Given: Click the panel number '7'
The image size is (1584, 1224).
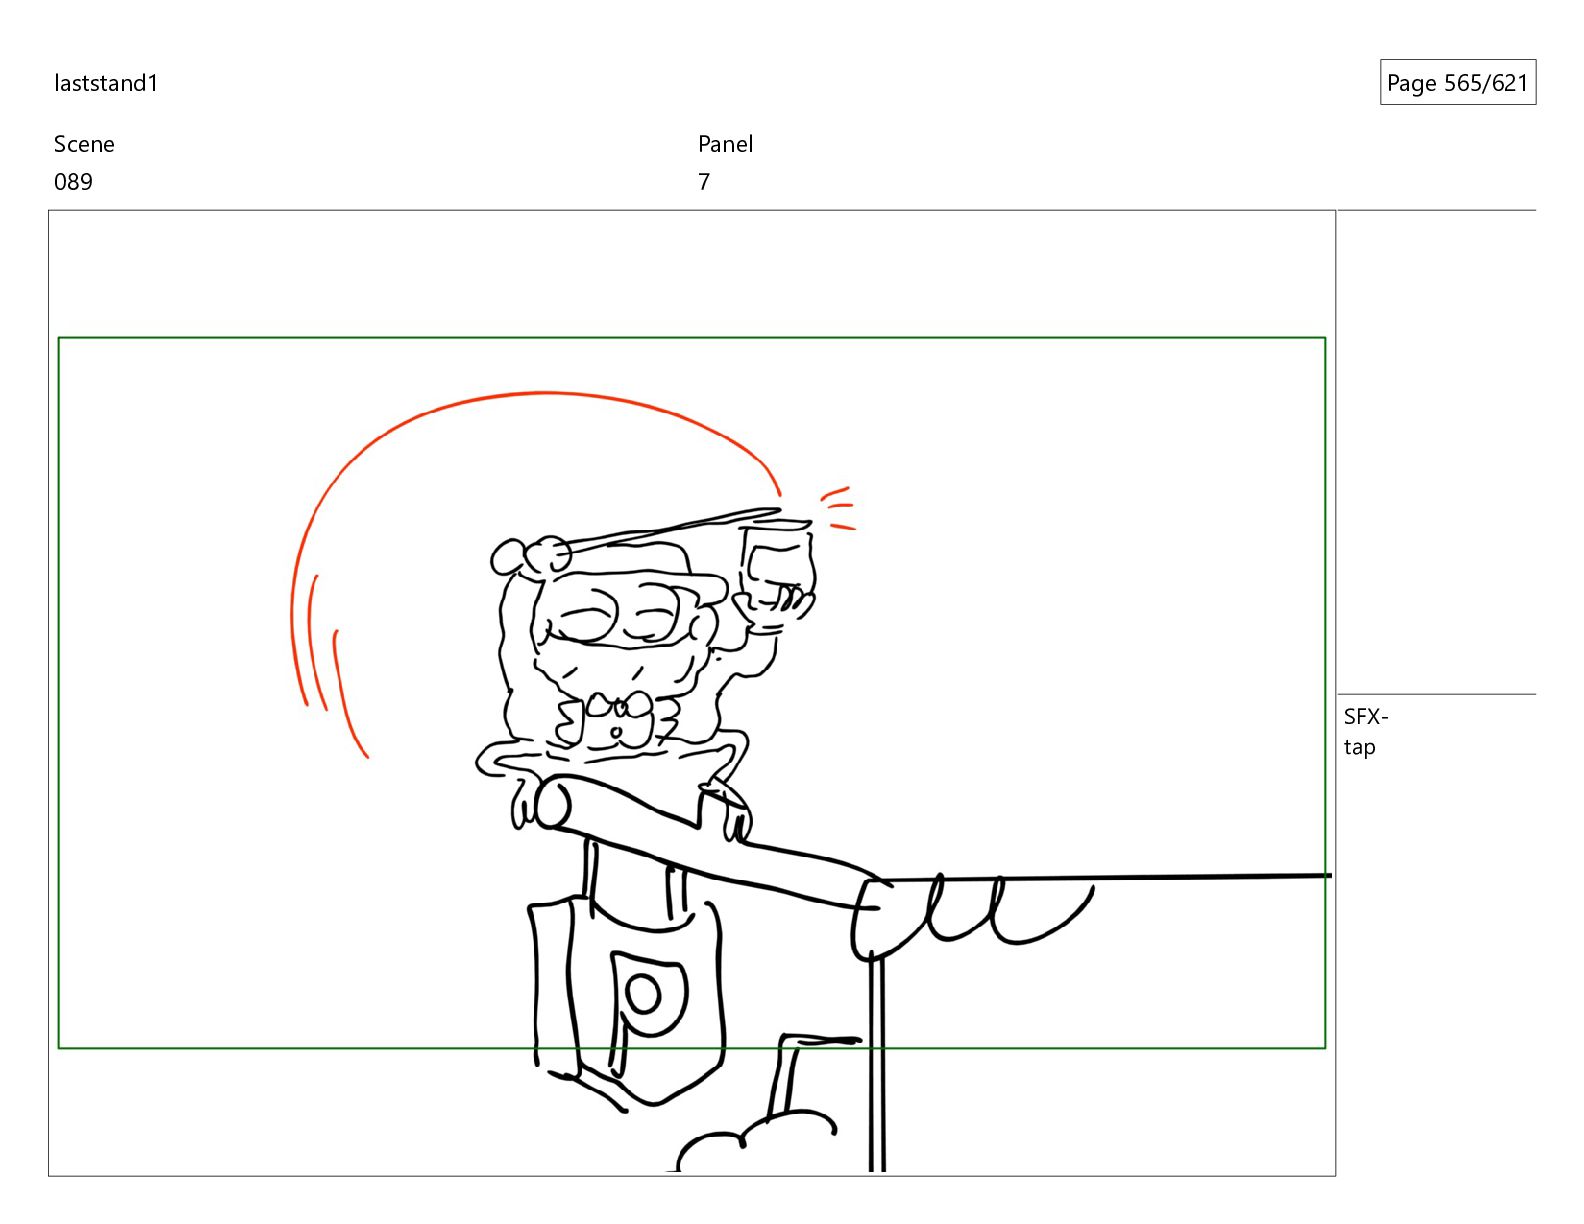Looking at the screenshot, I should [704, 182].
